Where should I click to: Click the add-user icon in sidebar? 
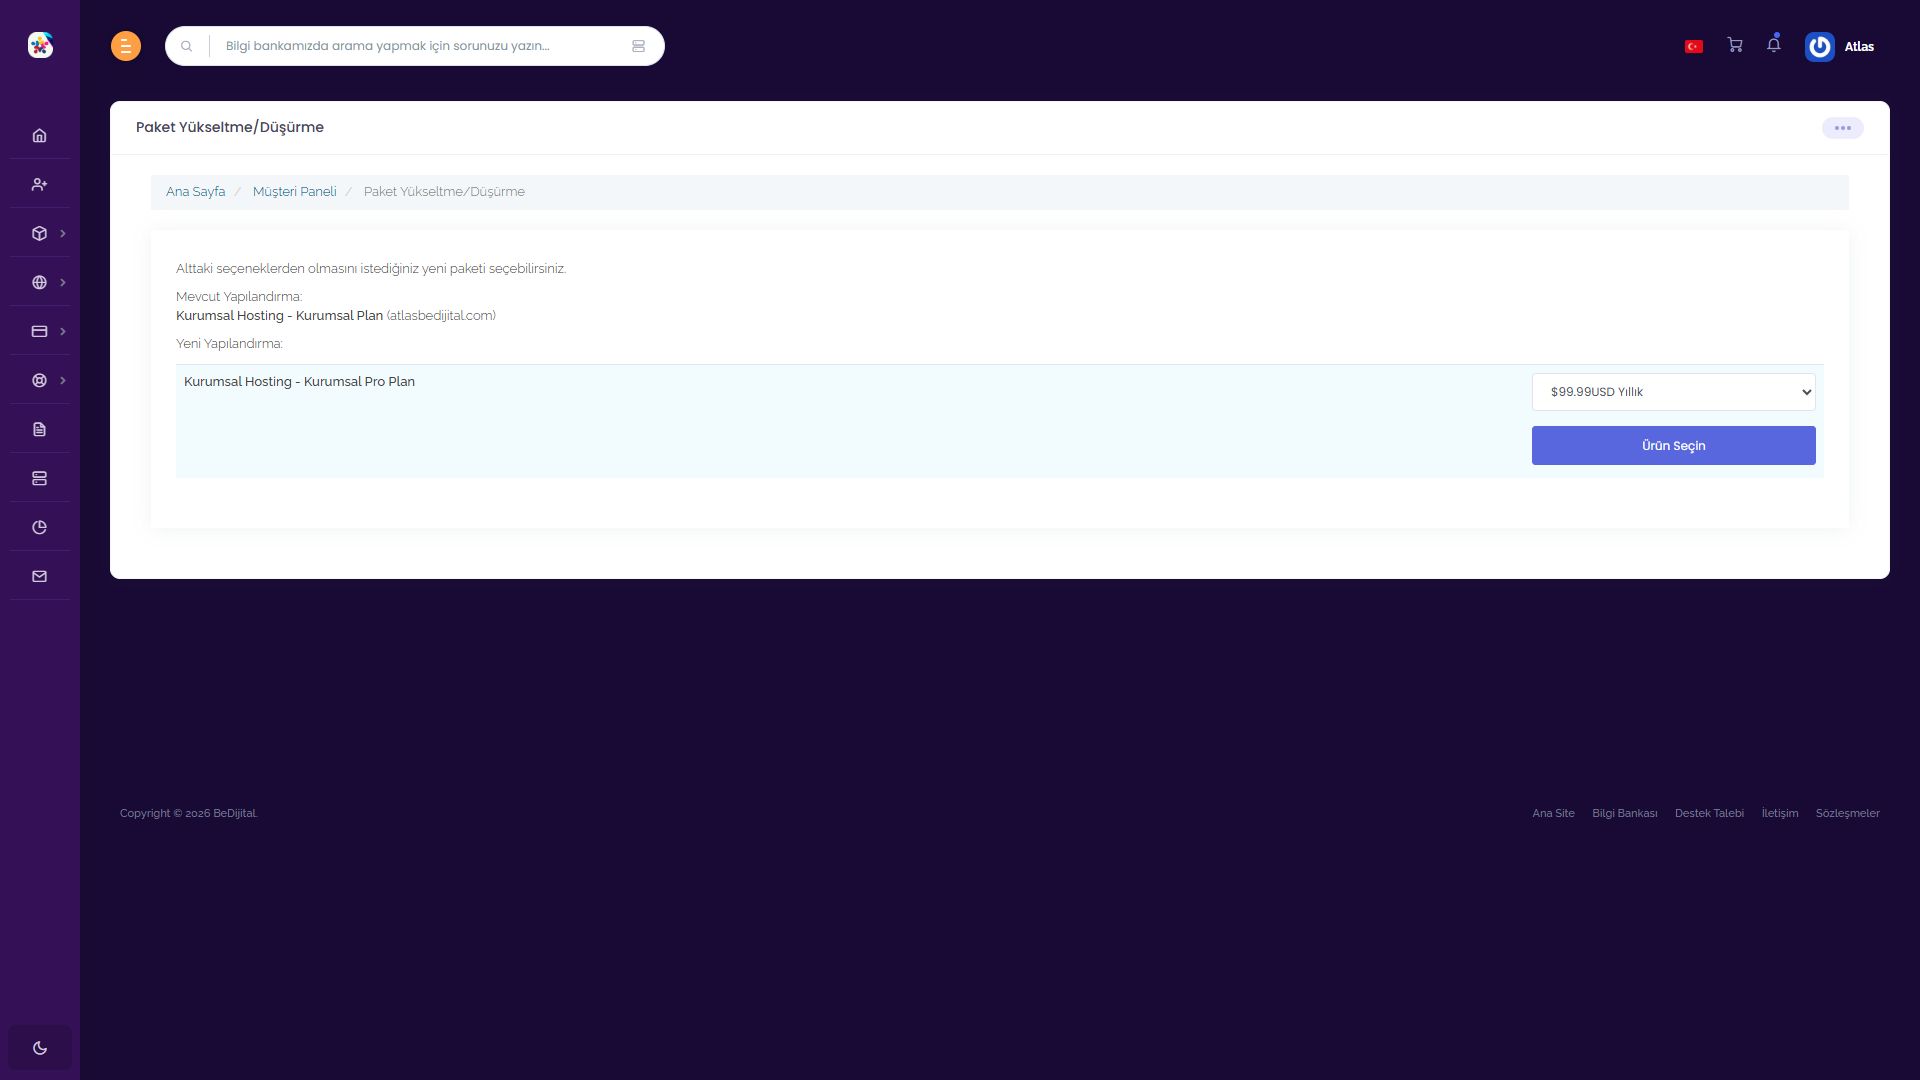[x=39, y=184]
